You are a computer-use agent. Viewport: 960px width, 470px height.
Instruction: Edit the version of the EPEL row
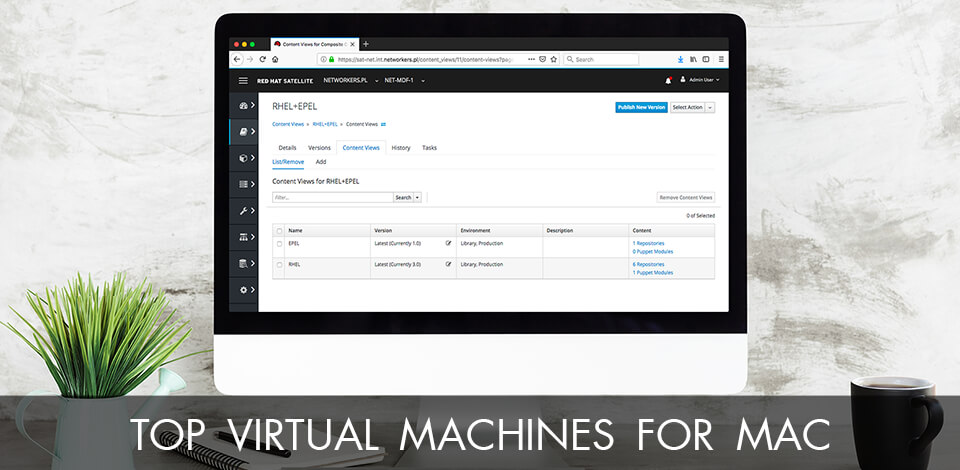point(448,243)
